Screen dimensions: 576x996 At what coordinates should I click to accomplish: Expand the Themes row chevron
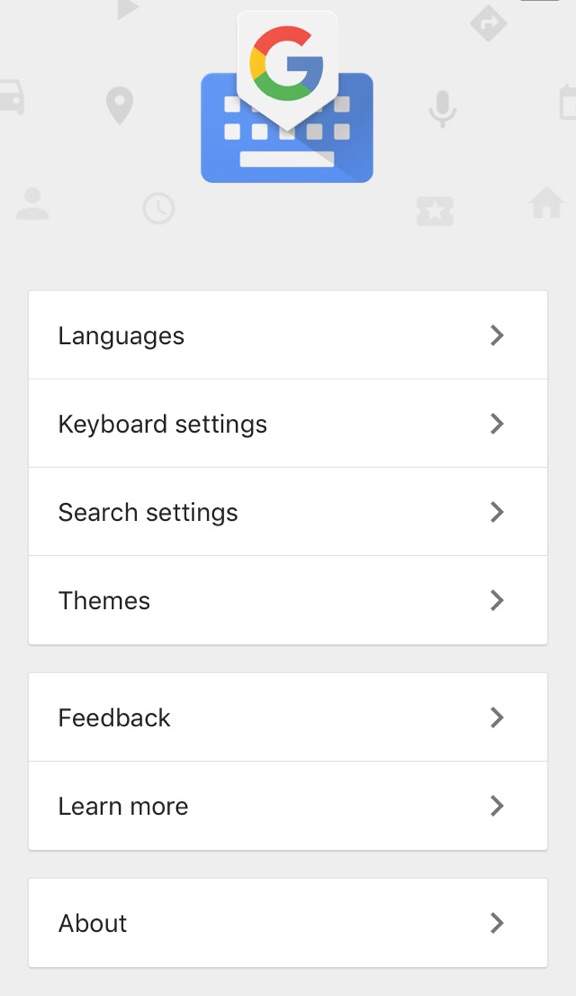point(497,600)
